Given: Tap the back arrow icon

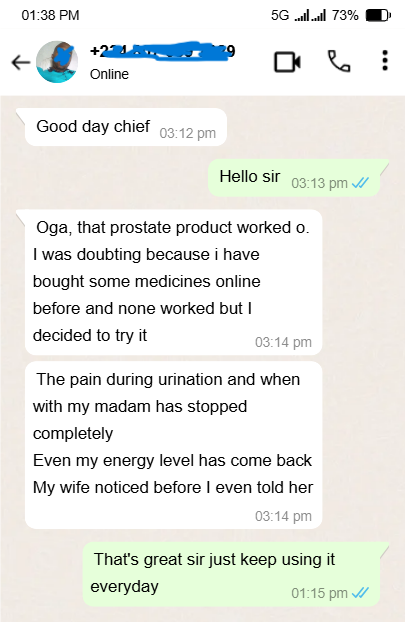Looking at the screenshot, I should 21,62.
